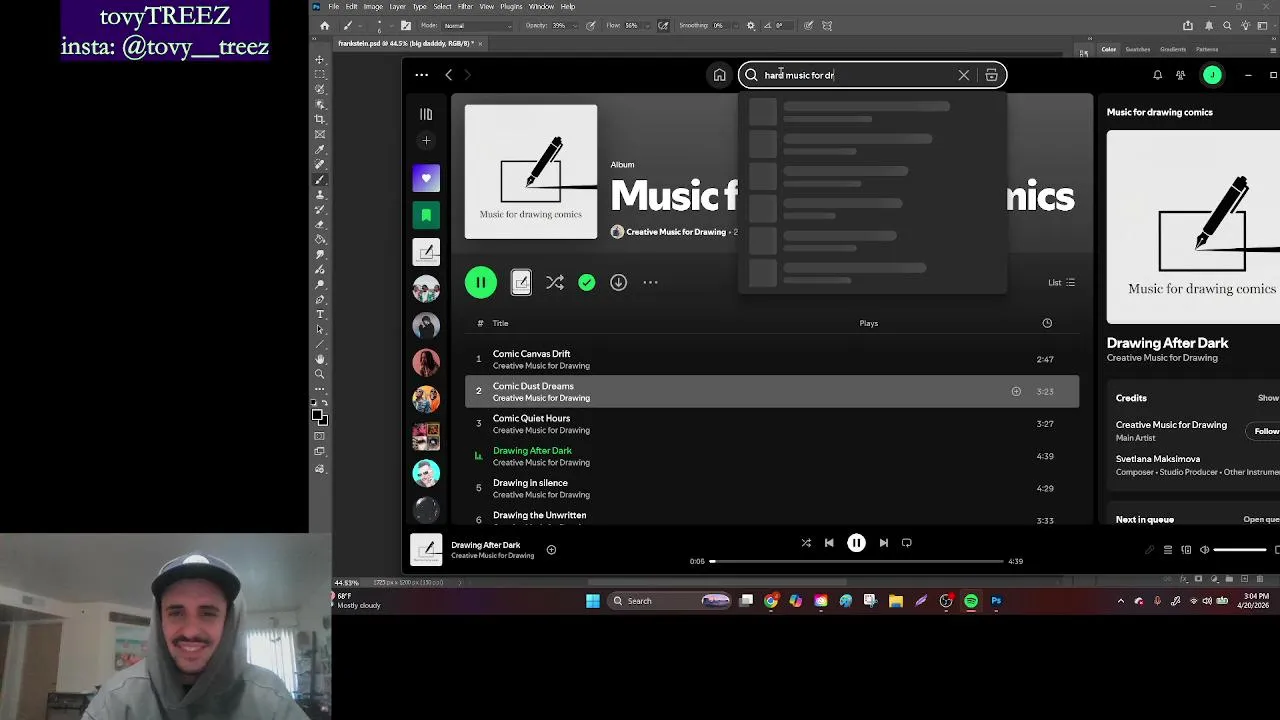The width and height of the screenshot is (1280, 720).
Task: Open Browse icon beside Spotify search box
Action: pyautogui.click(x=991, y=75)
